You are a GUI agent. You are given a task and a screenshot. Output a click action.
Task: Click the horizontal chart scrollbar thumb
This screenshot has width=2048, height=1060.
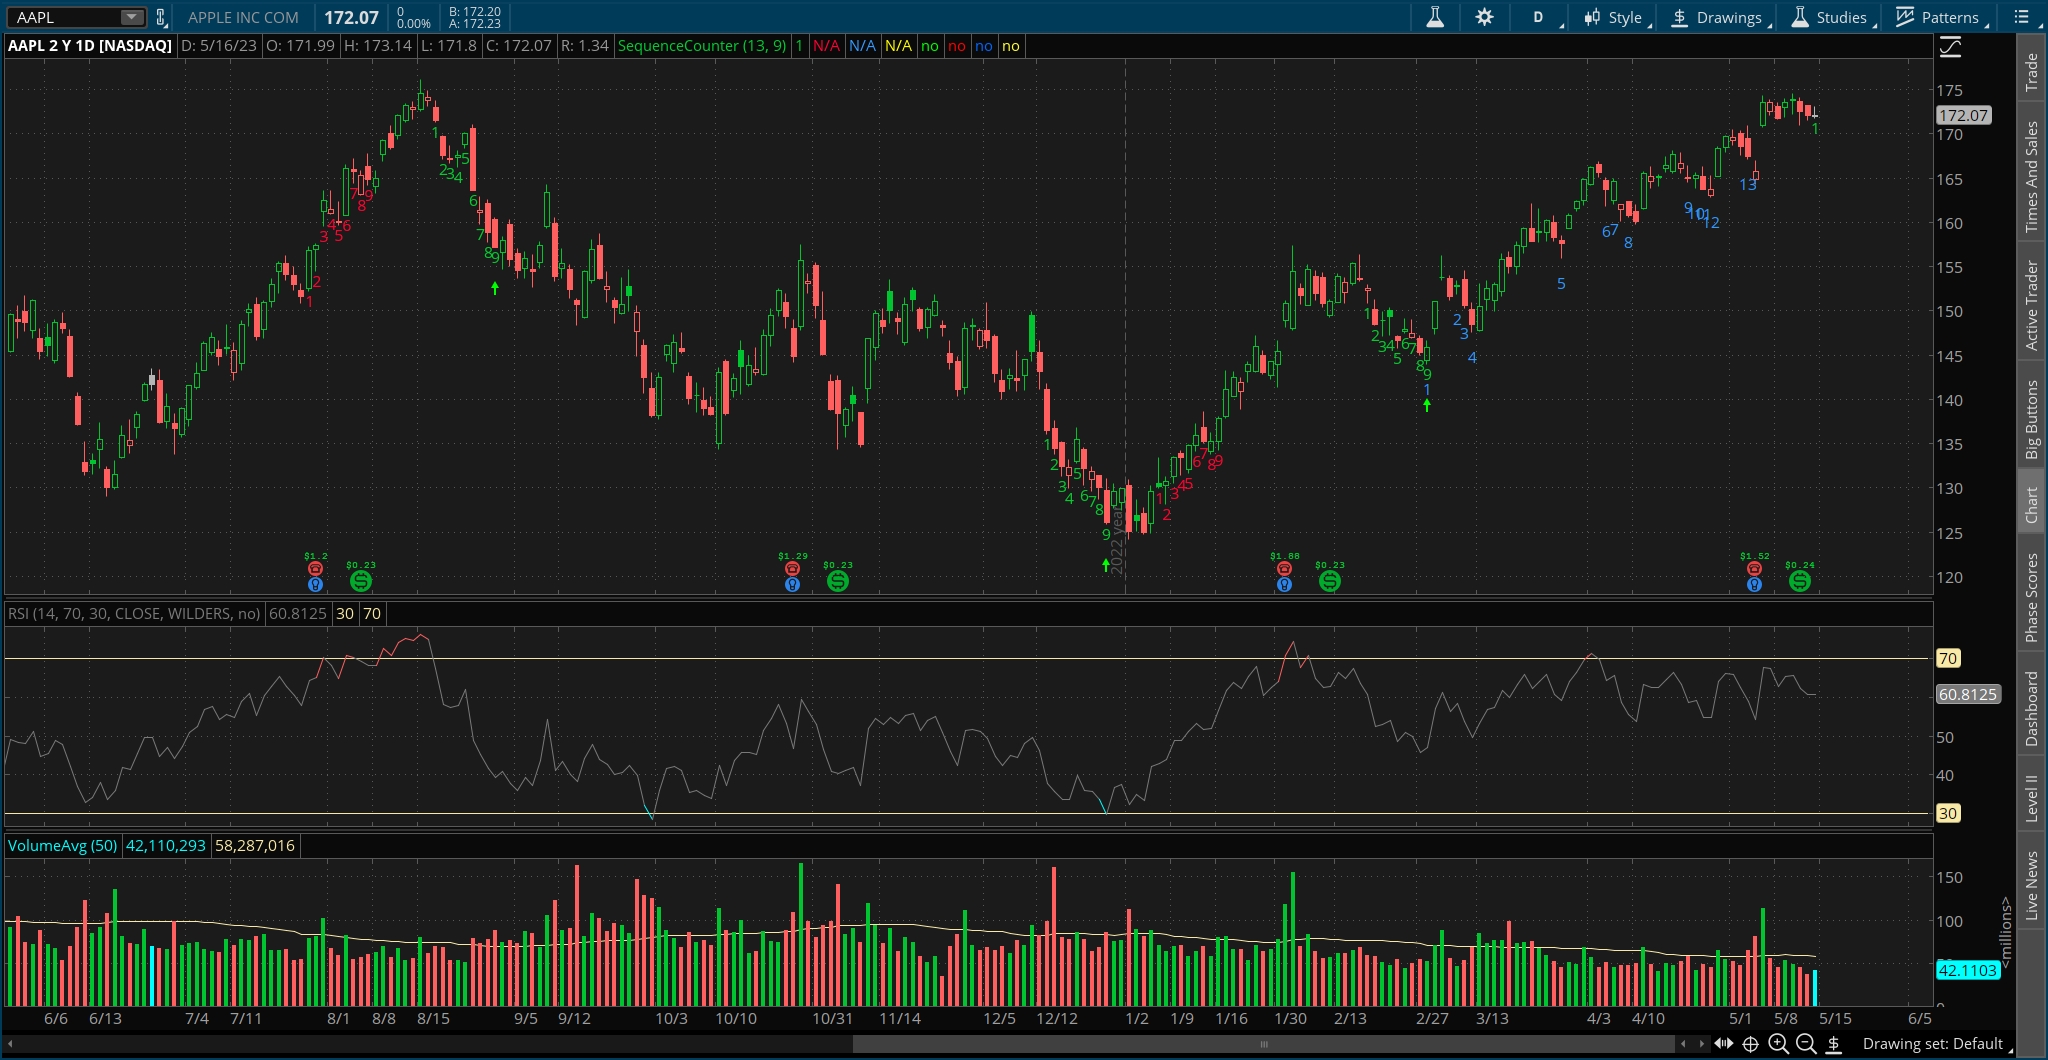pos(1263,1044)
